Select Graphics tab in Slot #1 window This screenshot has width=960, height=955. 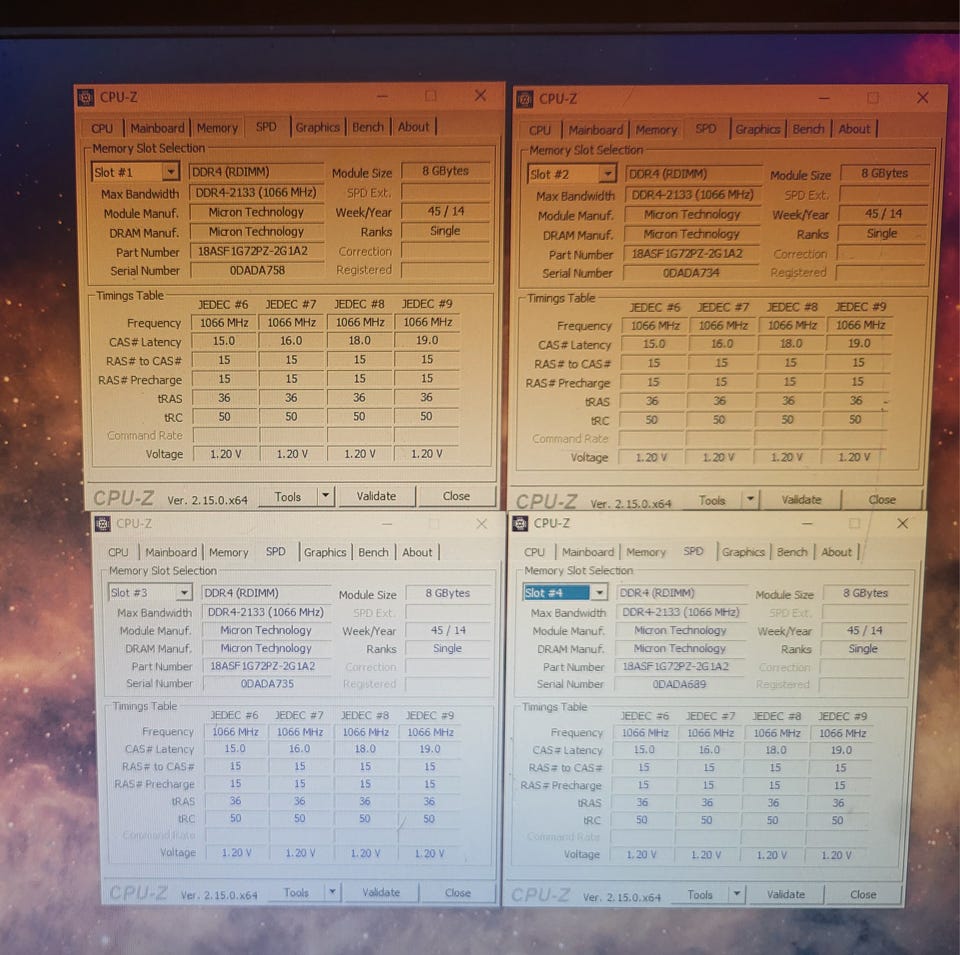coord(317,127)
